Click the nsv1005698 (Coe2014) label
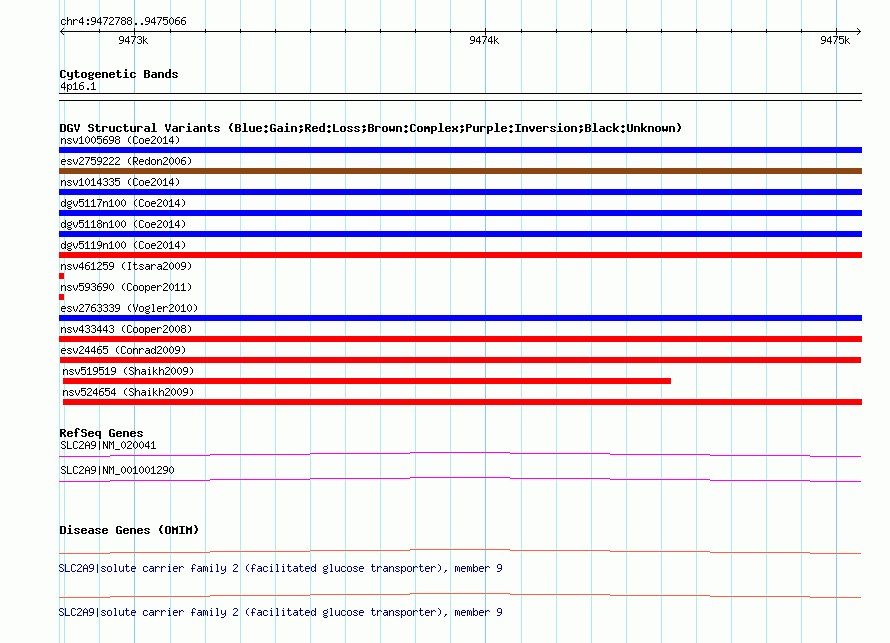The height and width of the screenshot is (643, 890). tap(120, 140)
